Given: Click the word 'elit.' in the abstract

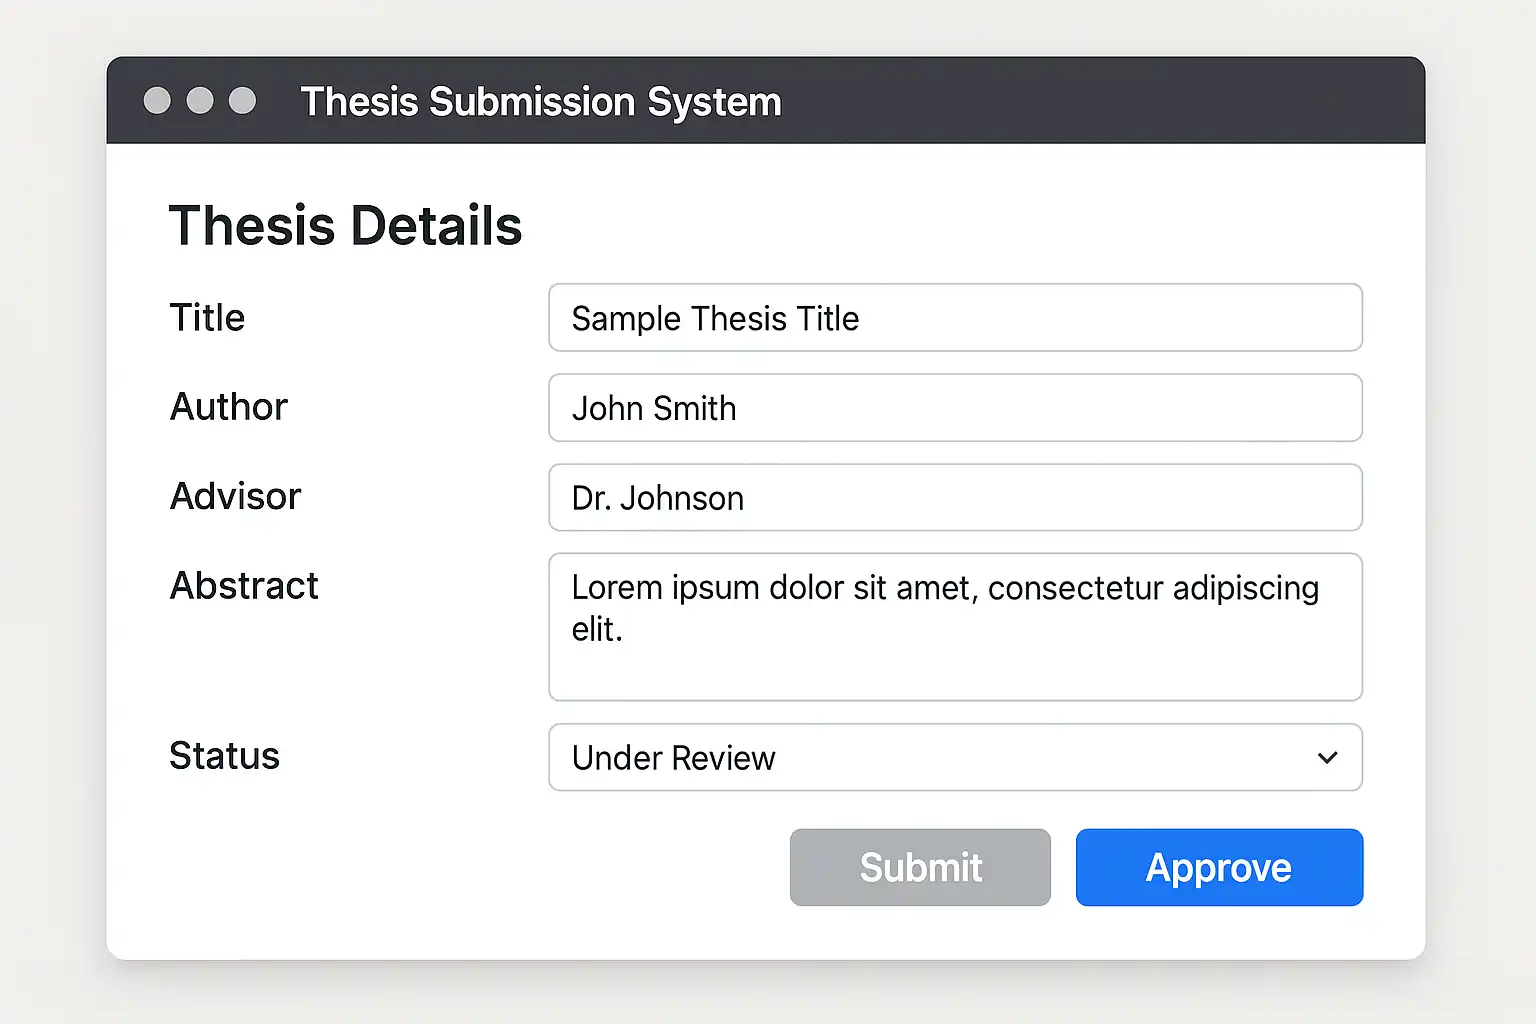Looking at the screenshot, I should pos(597,630).
